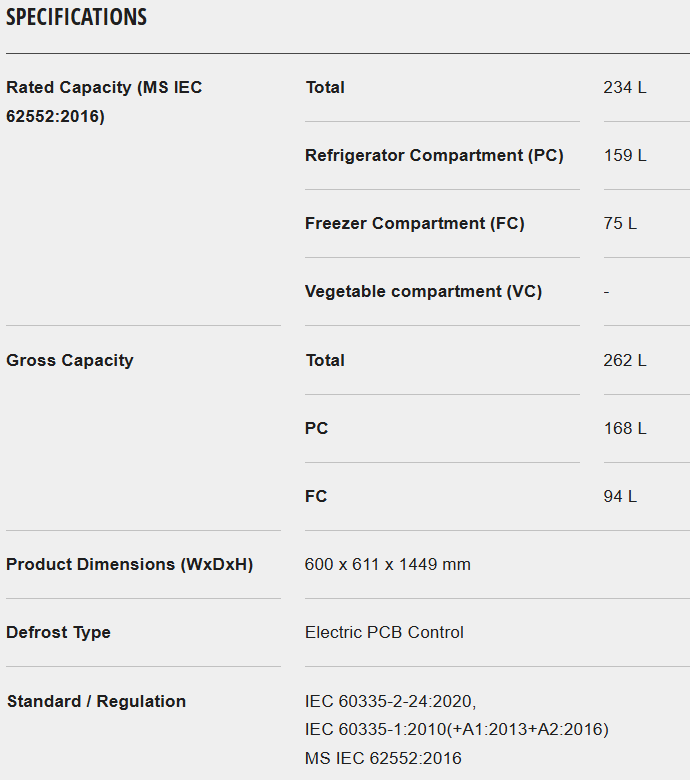The height and width of the screenshot is (780, 690).
Task: Select the 600 x 611 x 1449 mm text
Action: (387, 565)
